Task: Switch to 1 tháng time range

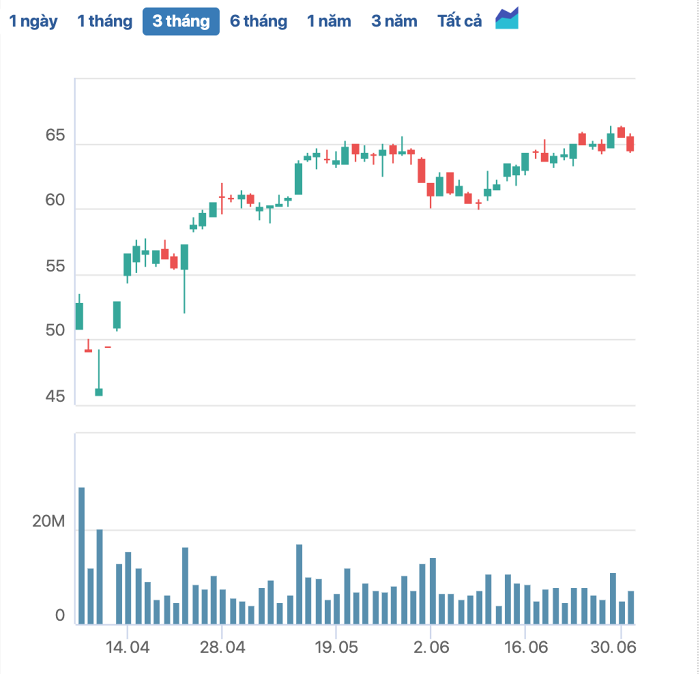Action: (105, 21)
